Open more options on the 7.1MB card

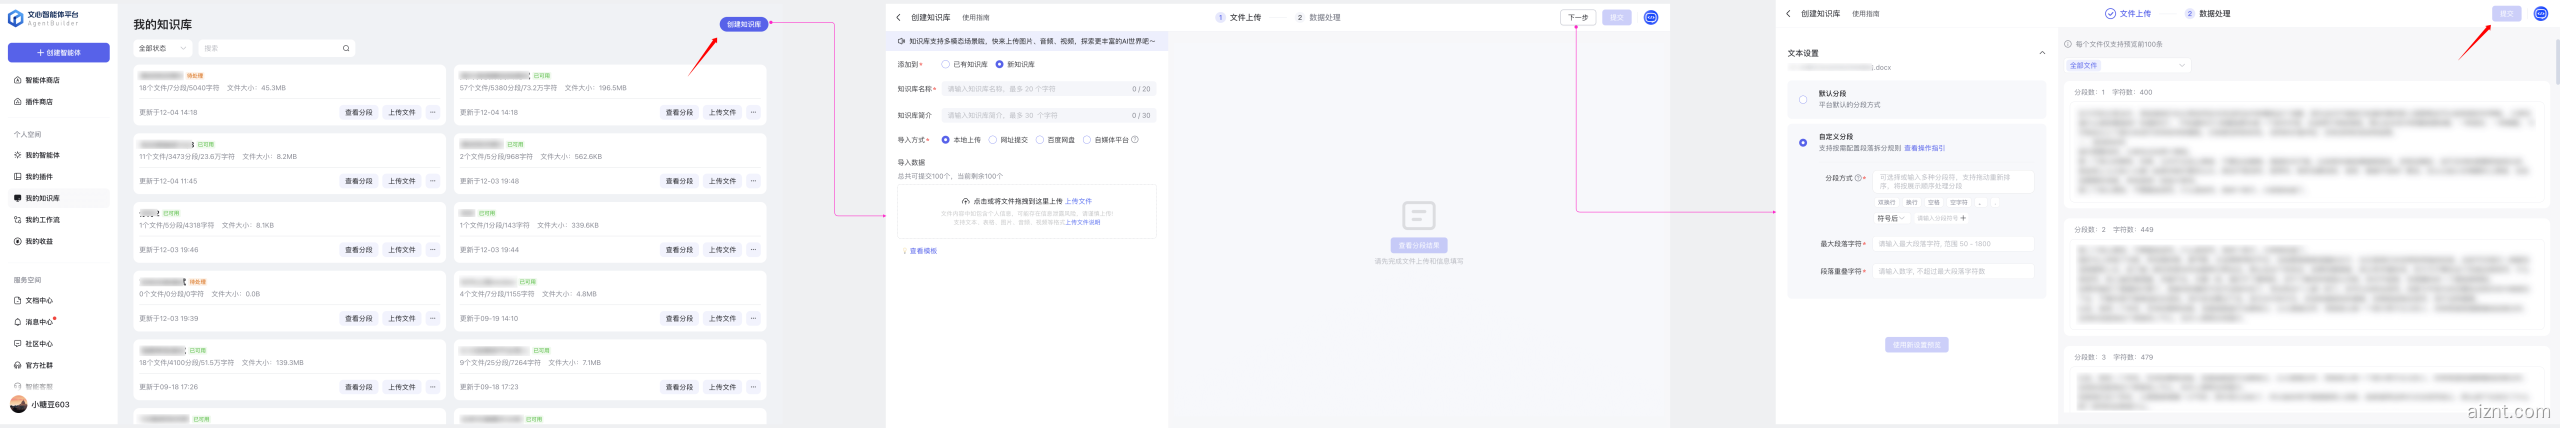pos(754,387)
